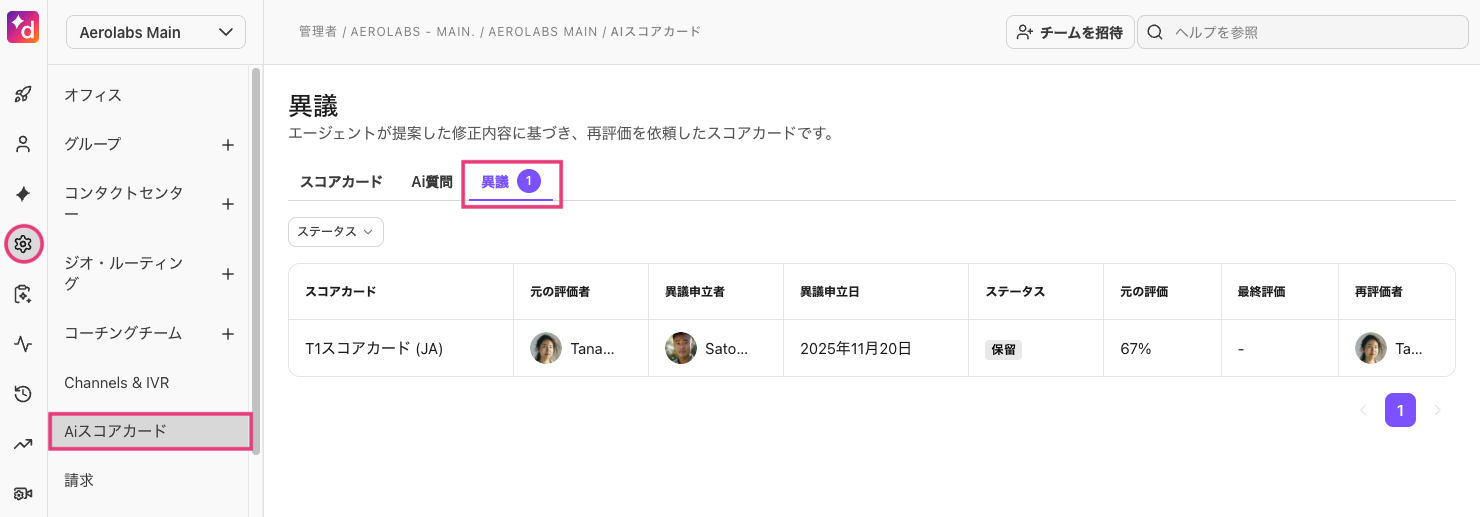This screenshot has height=517, width=1480.
Task: Click the 67% original score cell
Action: pyautogui.click(x=1135, y=349)
